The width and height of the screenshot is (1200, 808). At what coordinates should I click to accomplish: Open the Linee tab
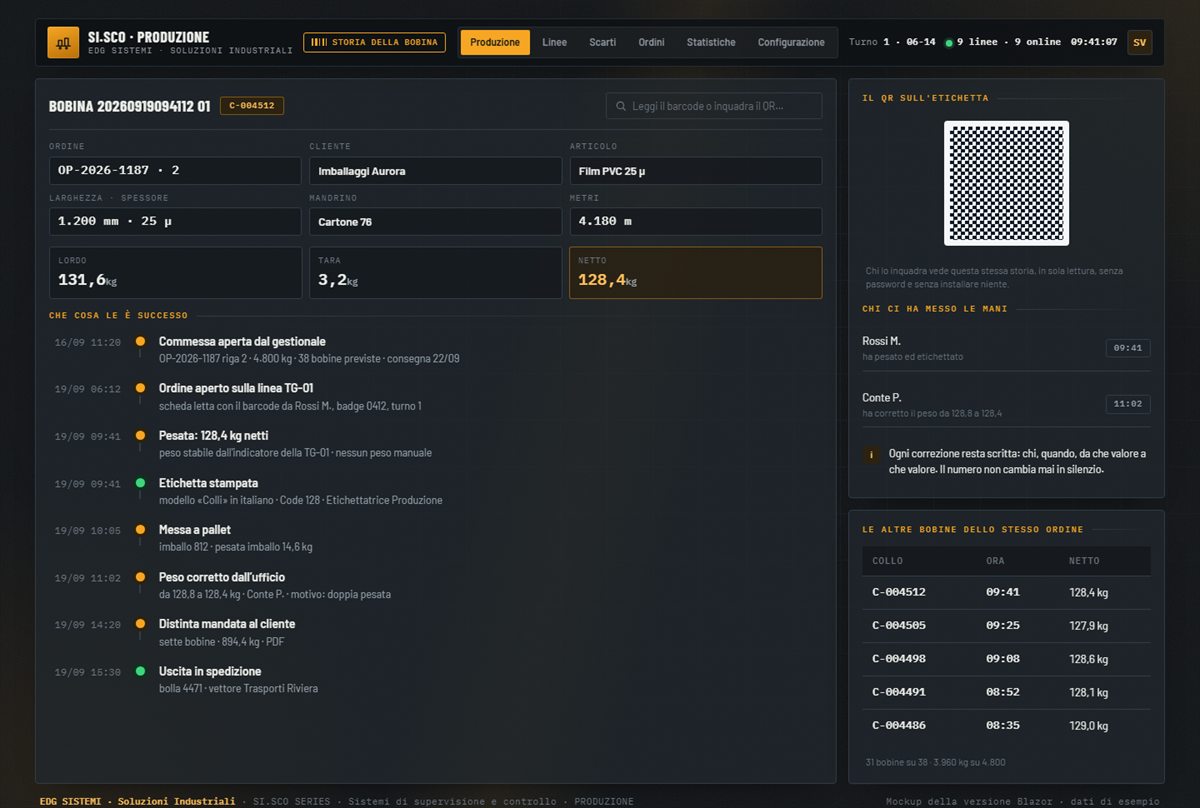[x=554, y=42]
